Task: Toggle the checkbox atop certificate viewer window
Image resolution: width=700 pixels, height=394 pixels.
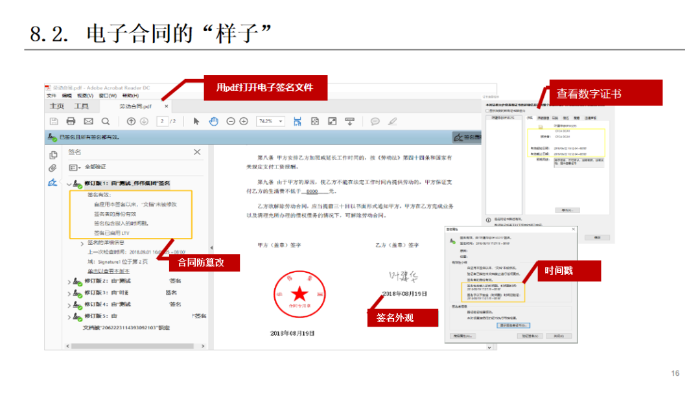Action: (x=488, y=111)
